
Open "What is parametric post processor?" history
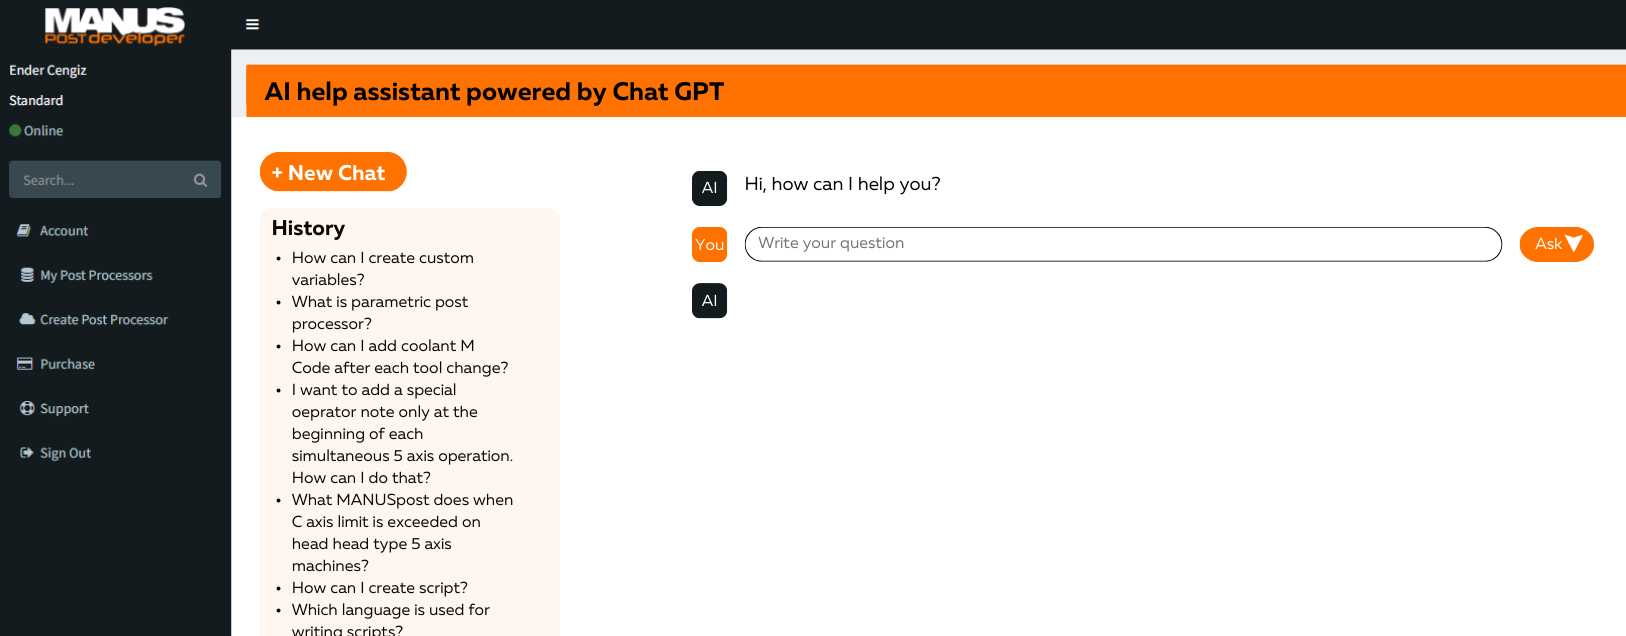pos(379,312)
